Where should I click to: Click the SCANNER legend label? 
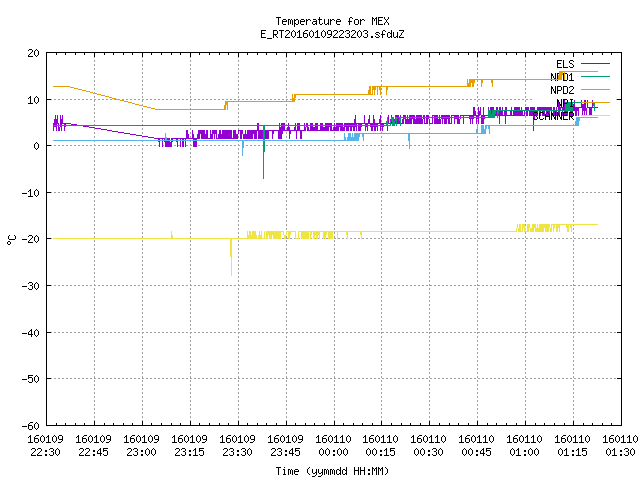click(x=553, y=116)
